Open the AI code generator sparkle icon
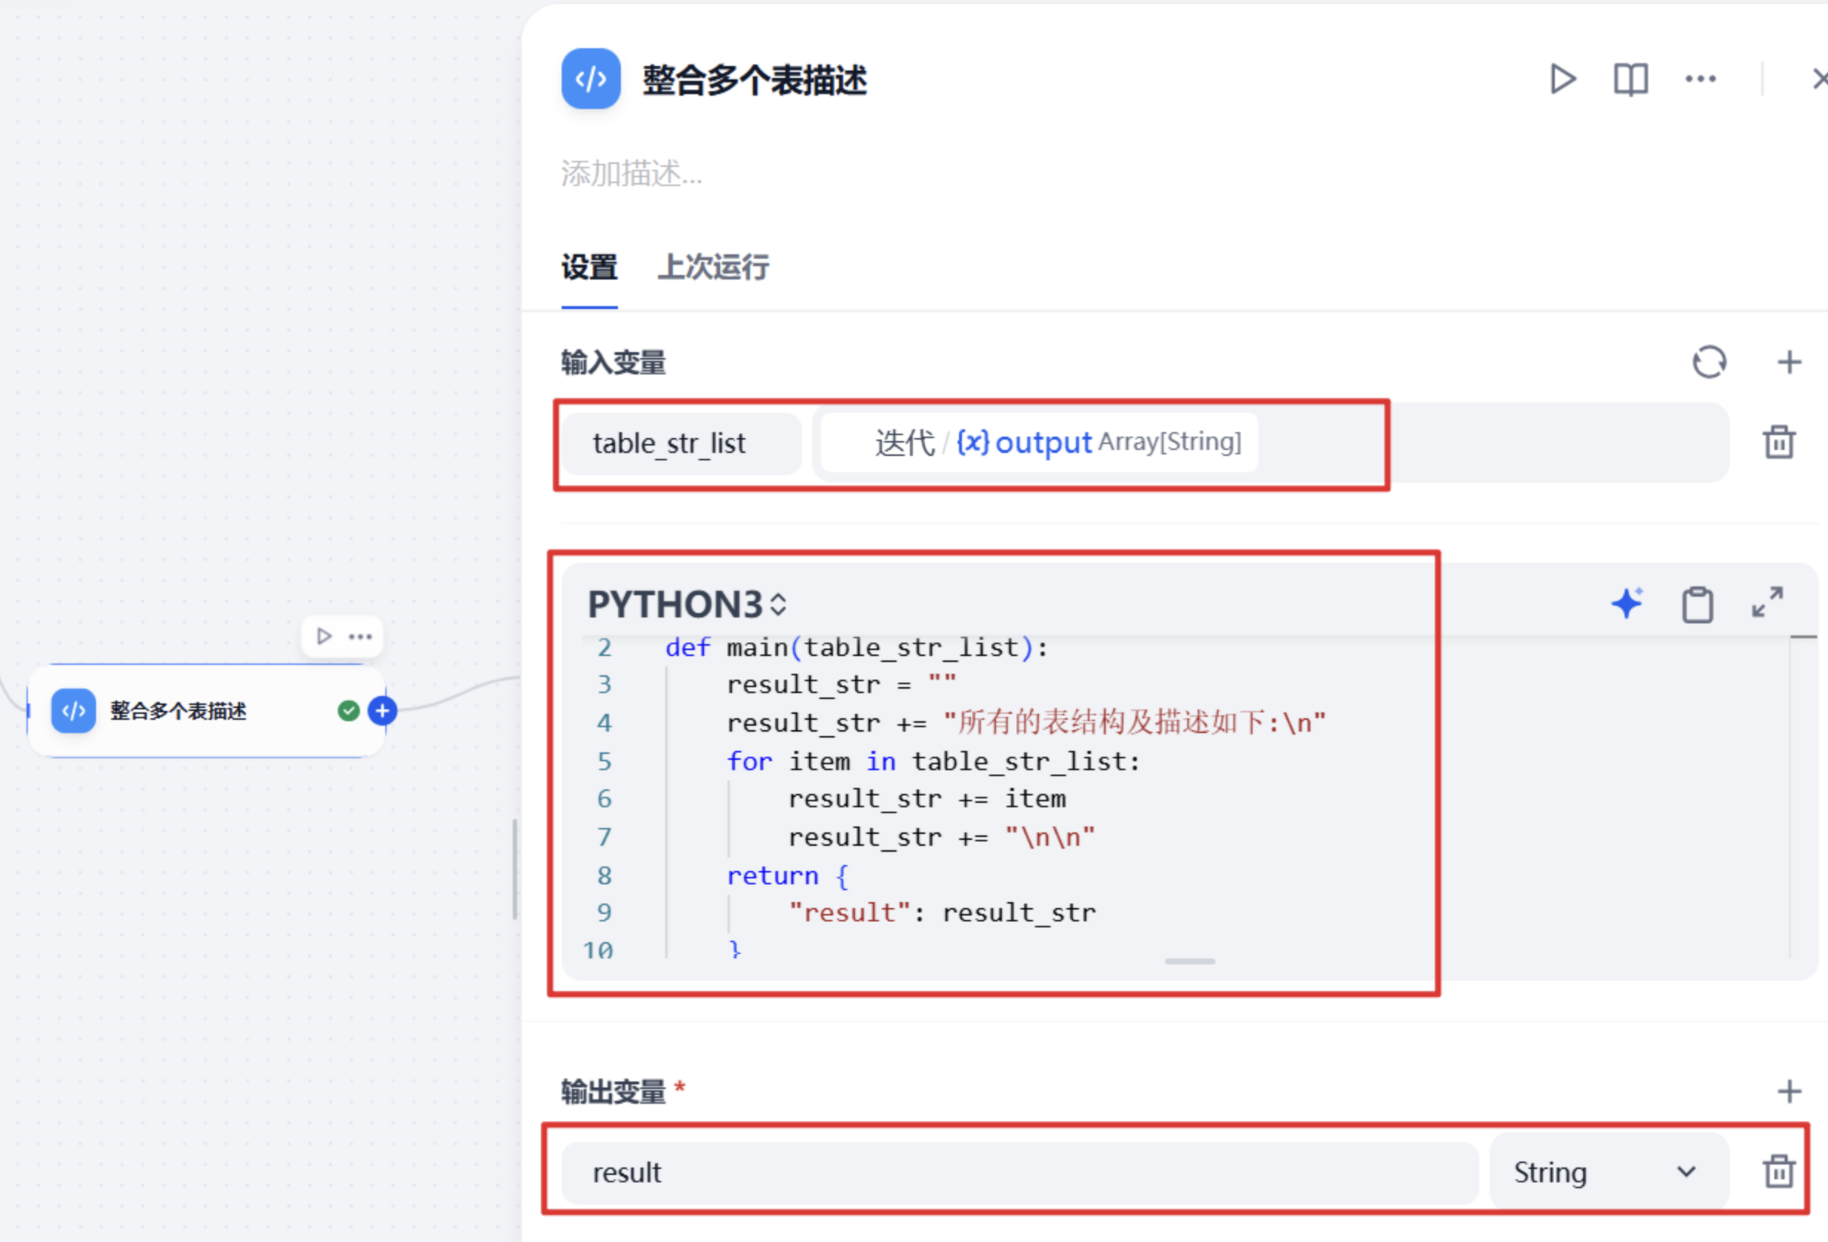 tap(1627, 603)
